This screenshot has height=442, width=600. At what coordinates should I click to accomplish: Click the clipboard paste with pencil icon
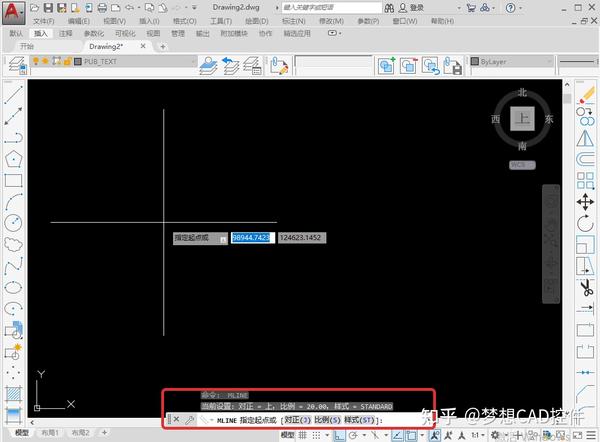(x=279, y=65)
